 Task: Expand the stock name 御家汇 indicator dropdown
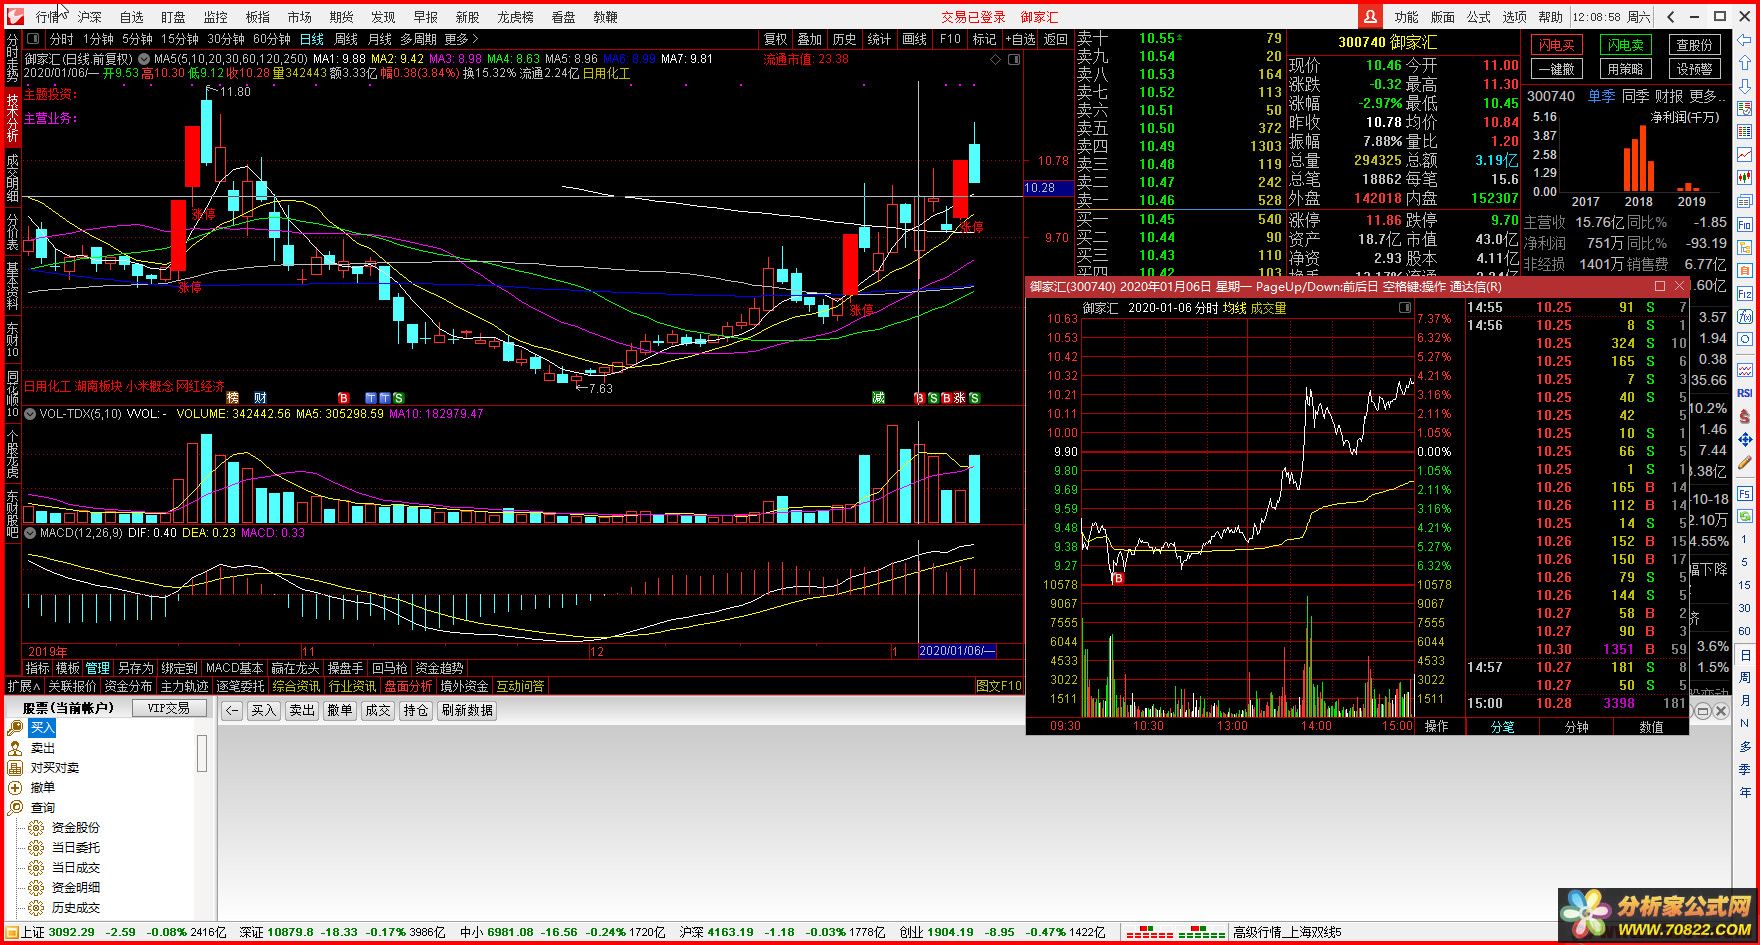click(144, 59)
